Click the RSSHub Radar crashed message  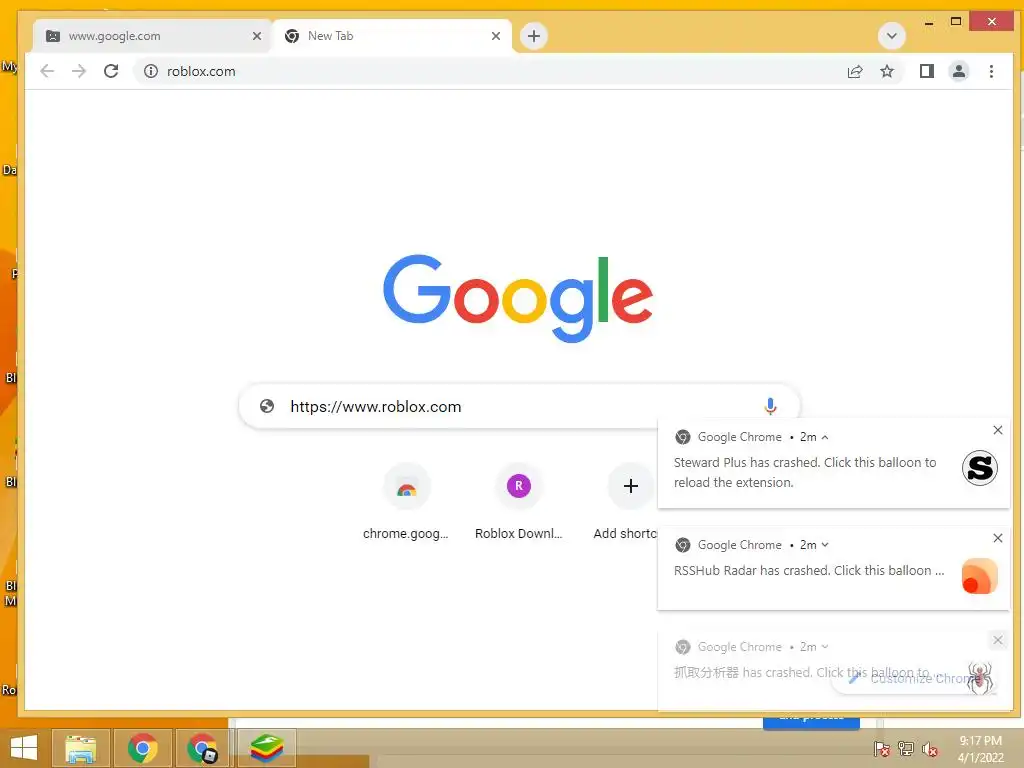click(x=808, y=571)
